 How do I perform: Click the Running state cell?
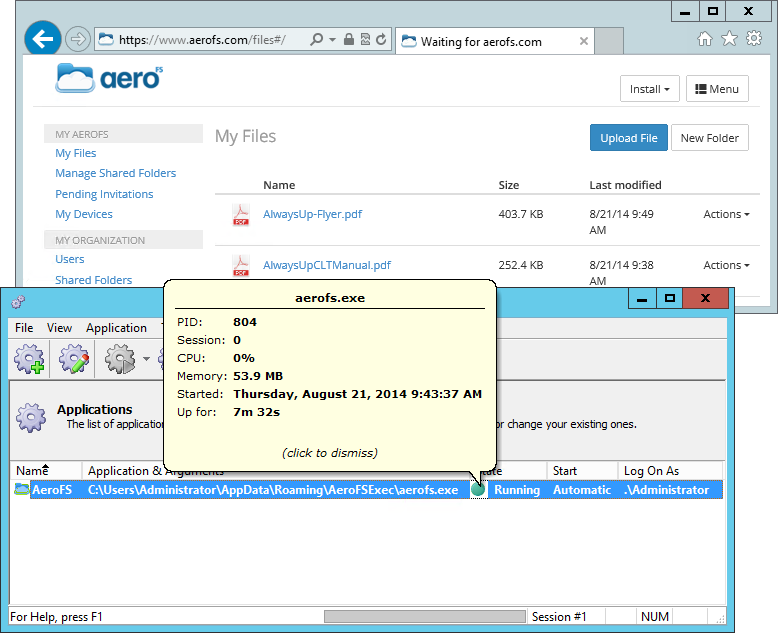pyautogui.click(x=517, y=490)
